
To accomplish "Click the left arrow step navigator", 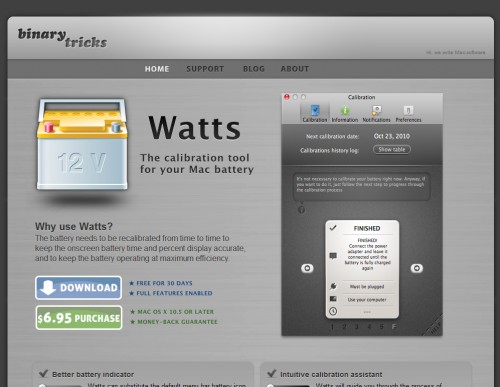I will [307, 268].
